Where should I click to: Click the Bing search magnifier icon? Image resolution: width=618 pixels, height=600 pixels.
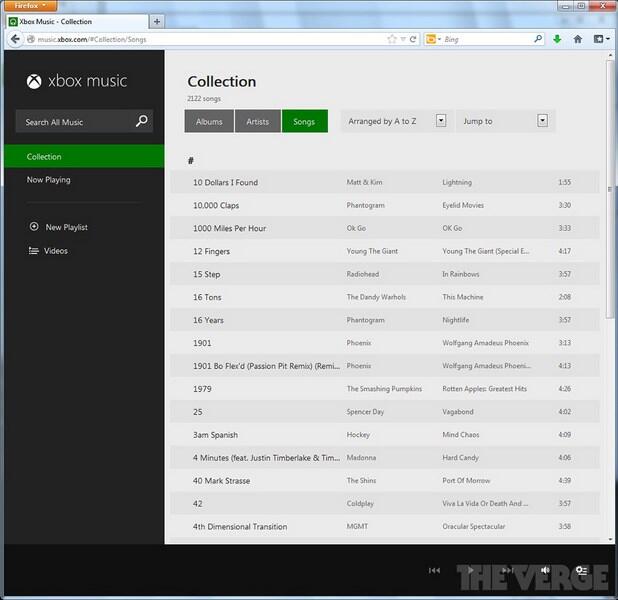(538, 39)
